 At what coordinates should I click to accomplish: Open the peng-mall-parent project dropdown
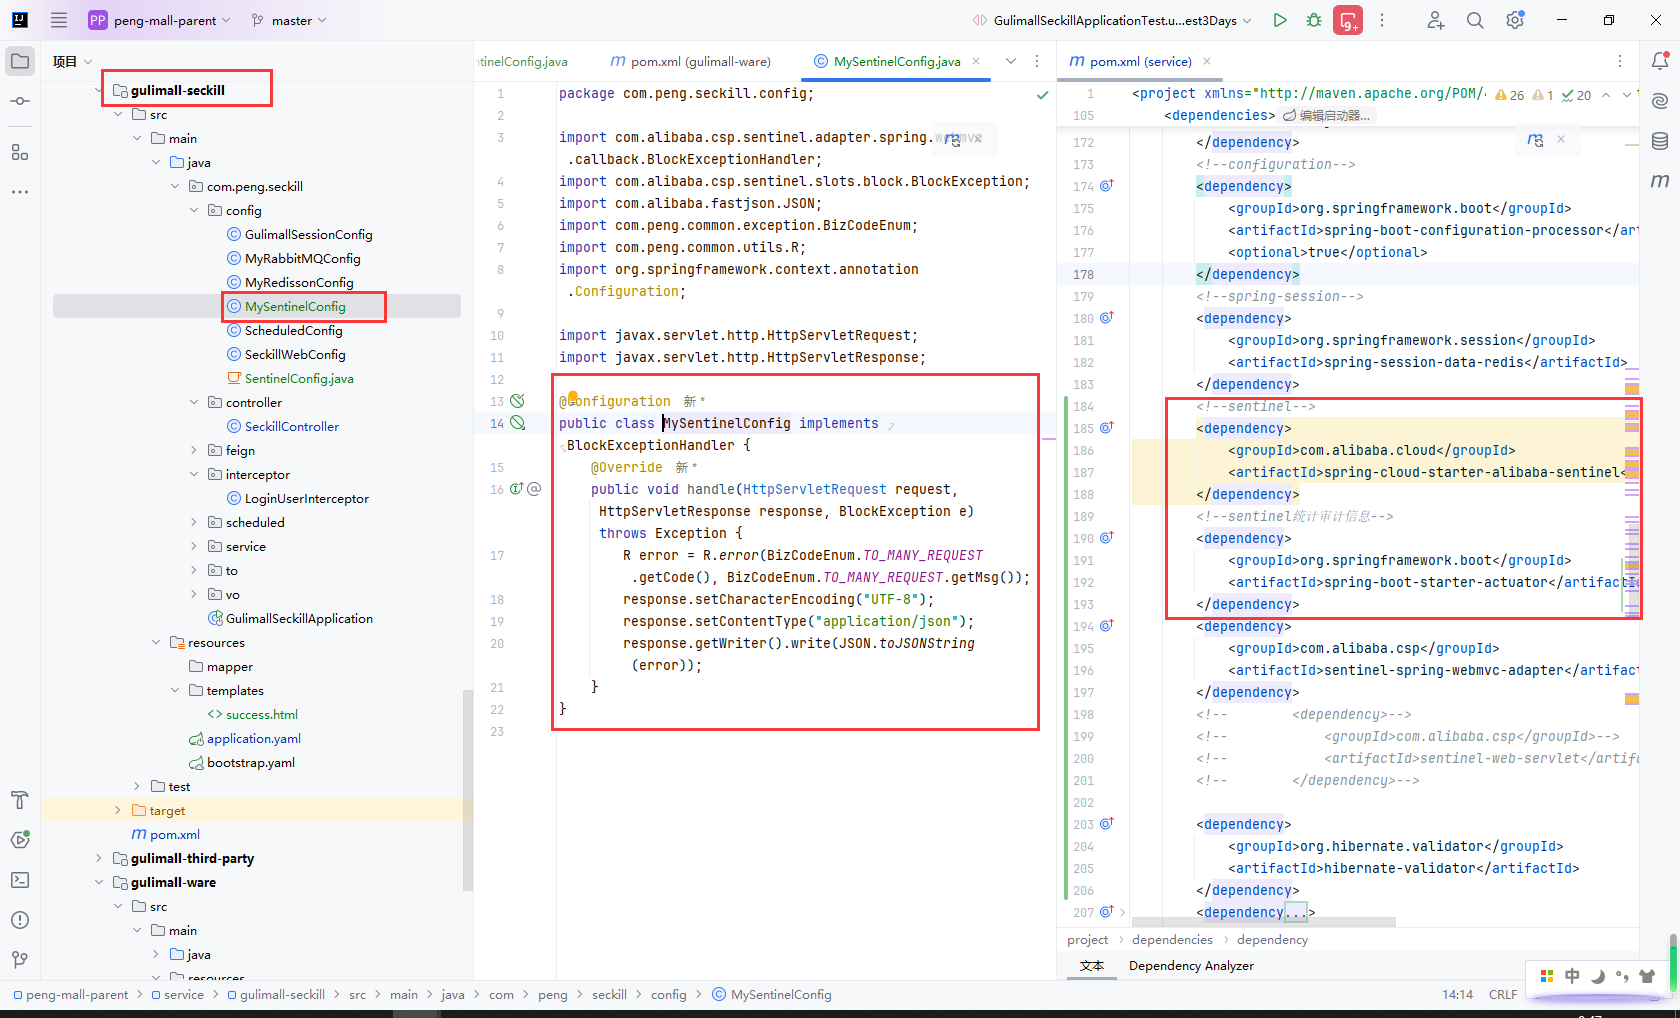click(160, 20)
